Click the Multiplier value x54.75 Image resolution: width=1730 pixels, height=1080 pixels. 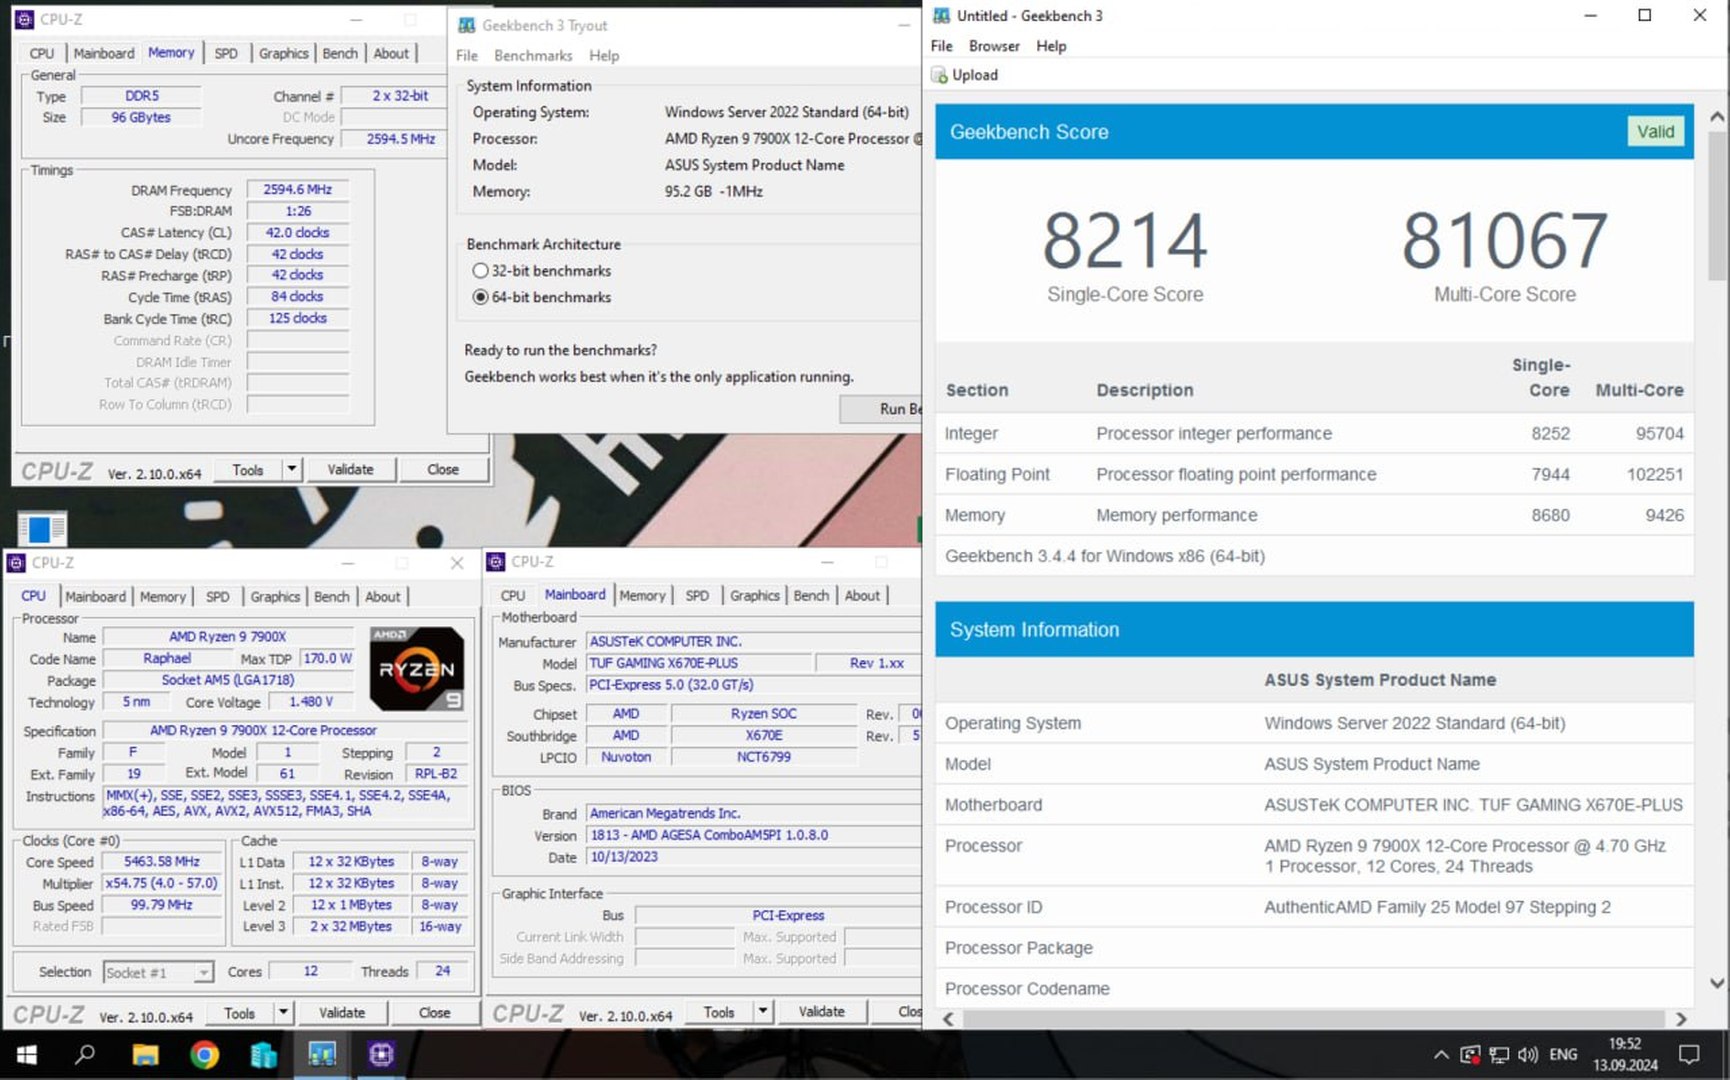pyautogui.click(x=162, y=884)
